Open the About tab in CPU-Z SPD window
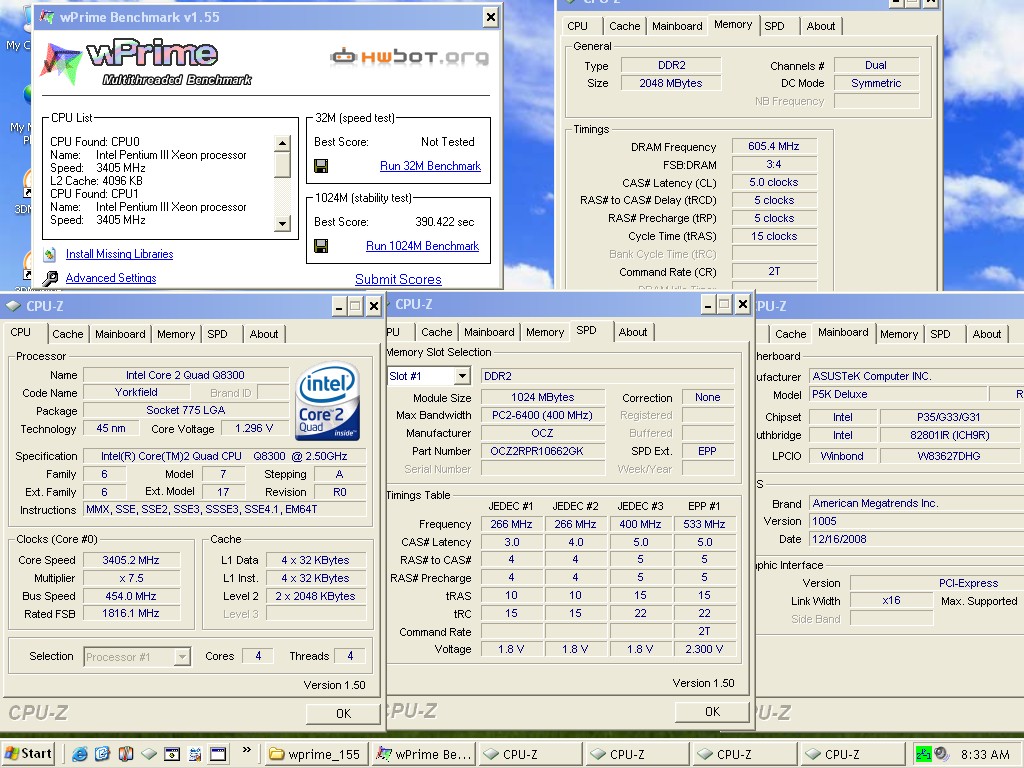 [x=633, y=332]
